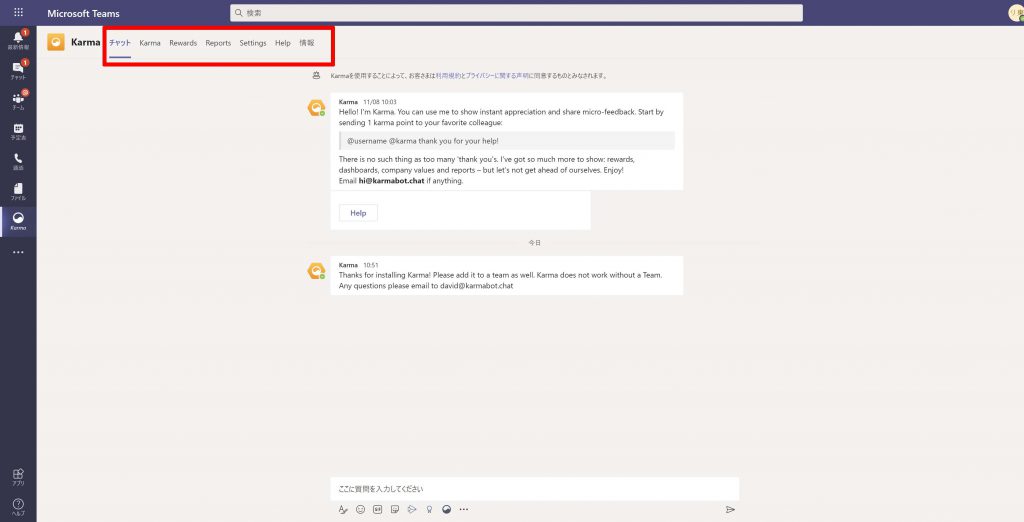Switch to the Reports tab
Image resolution: width=1024 pixels, height=522 pixels.
tap(218, 43)
